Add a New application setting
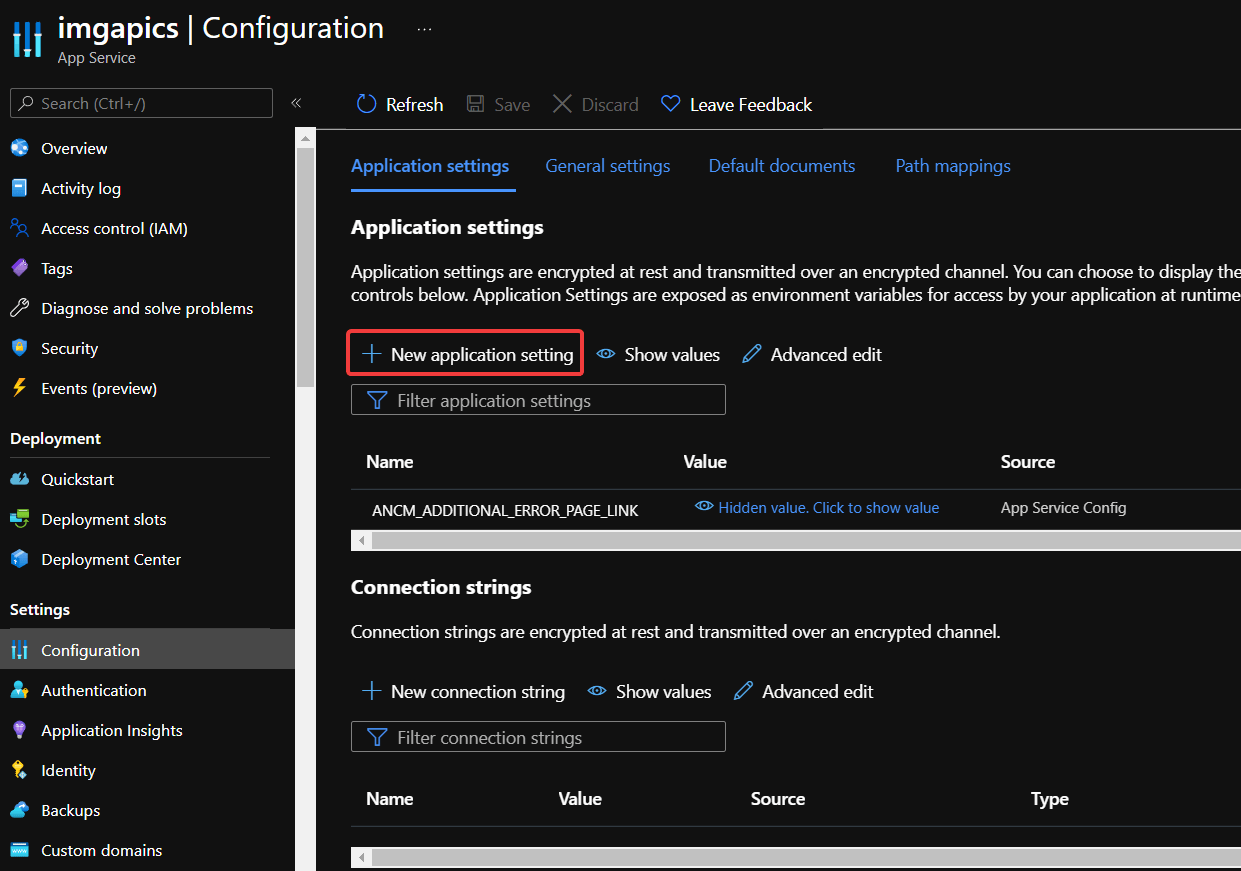 [466, 355]
